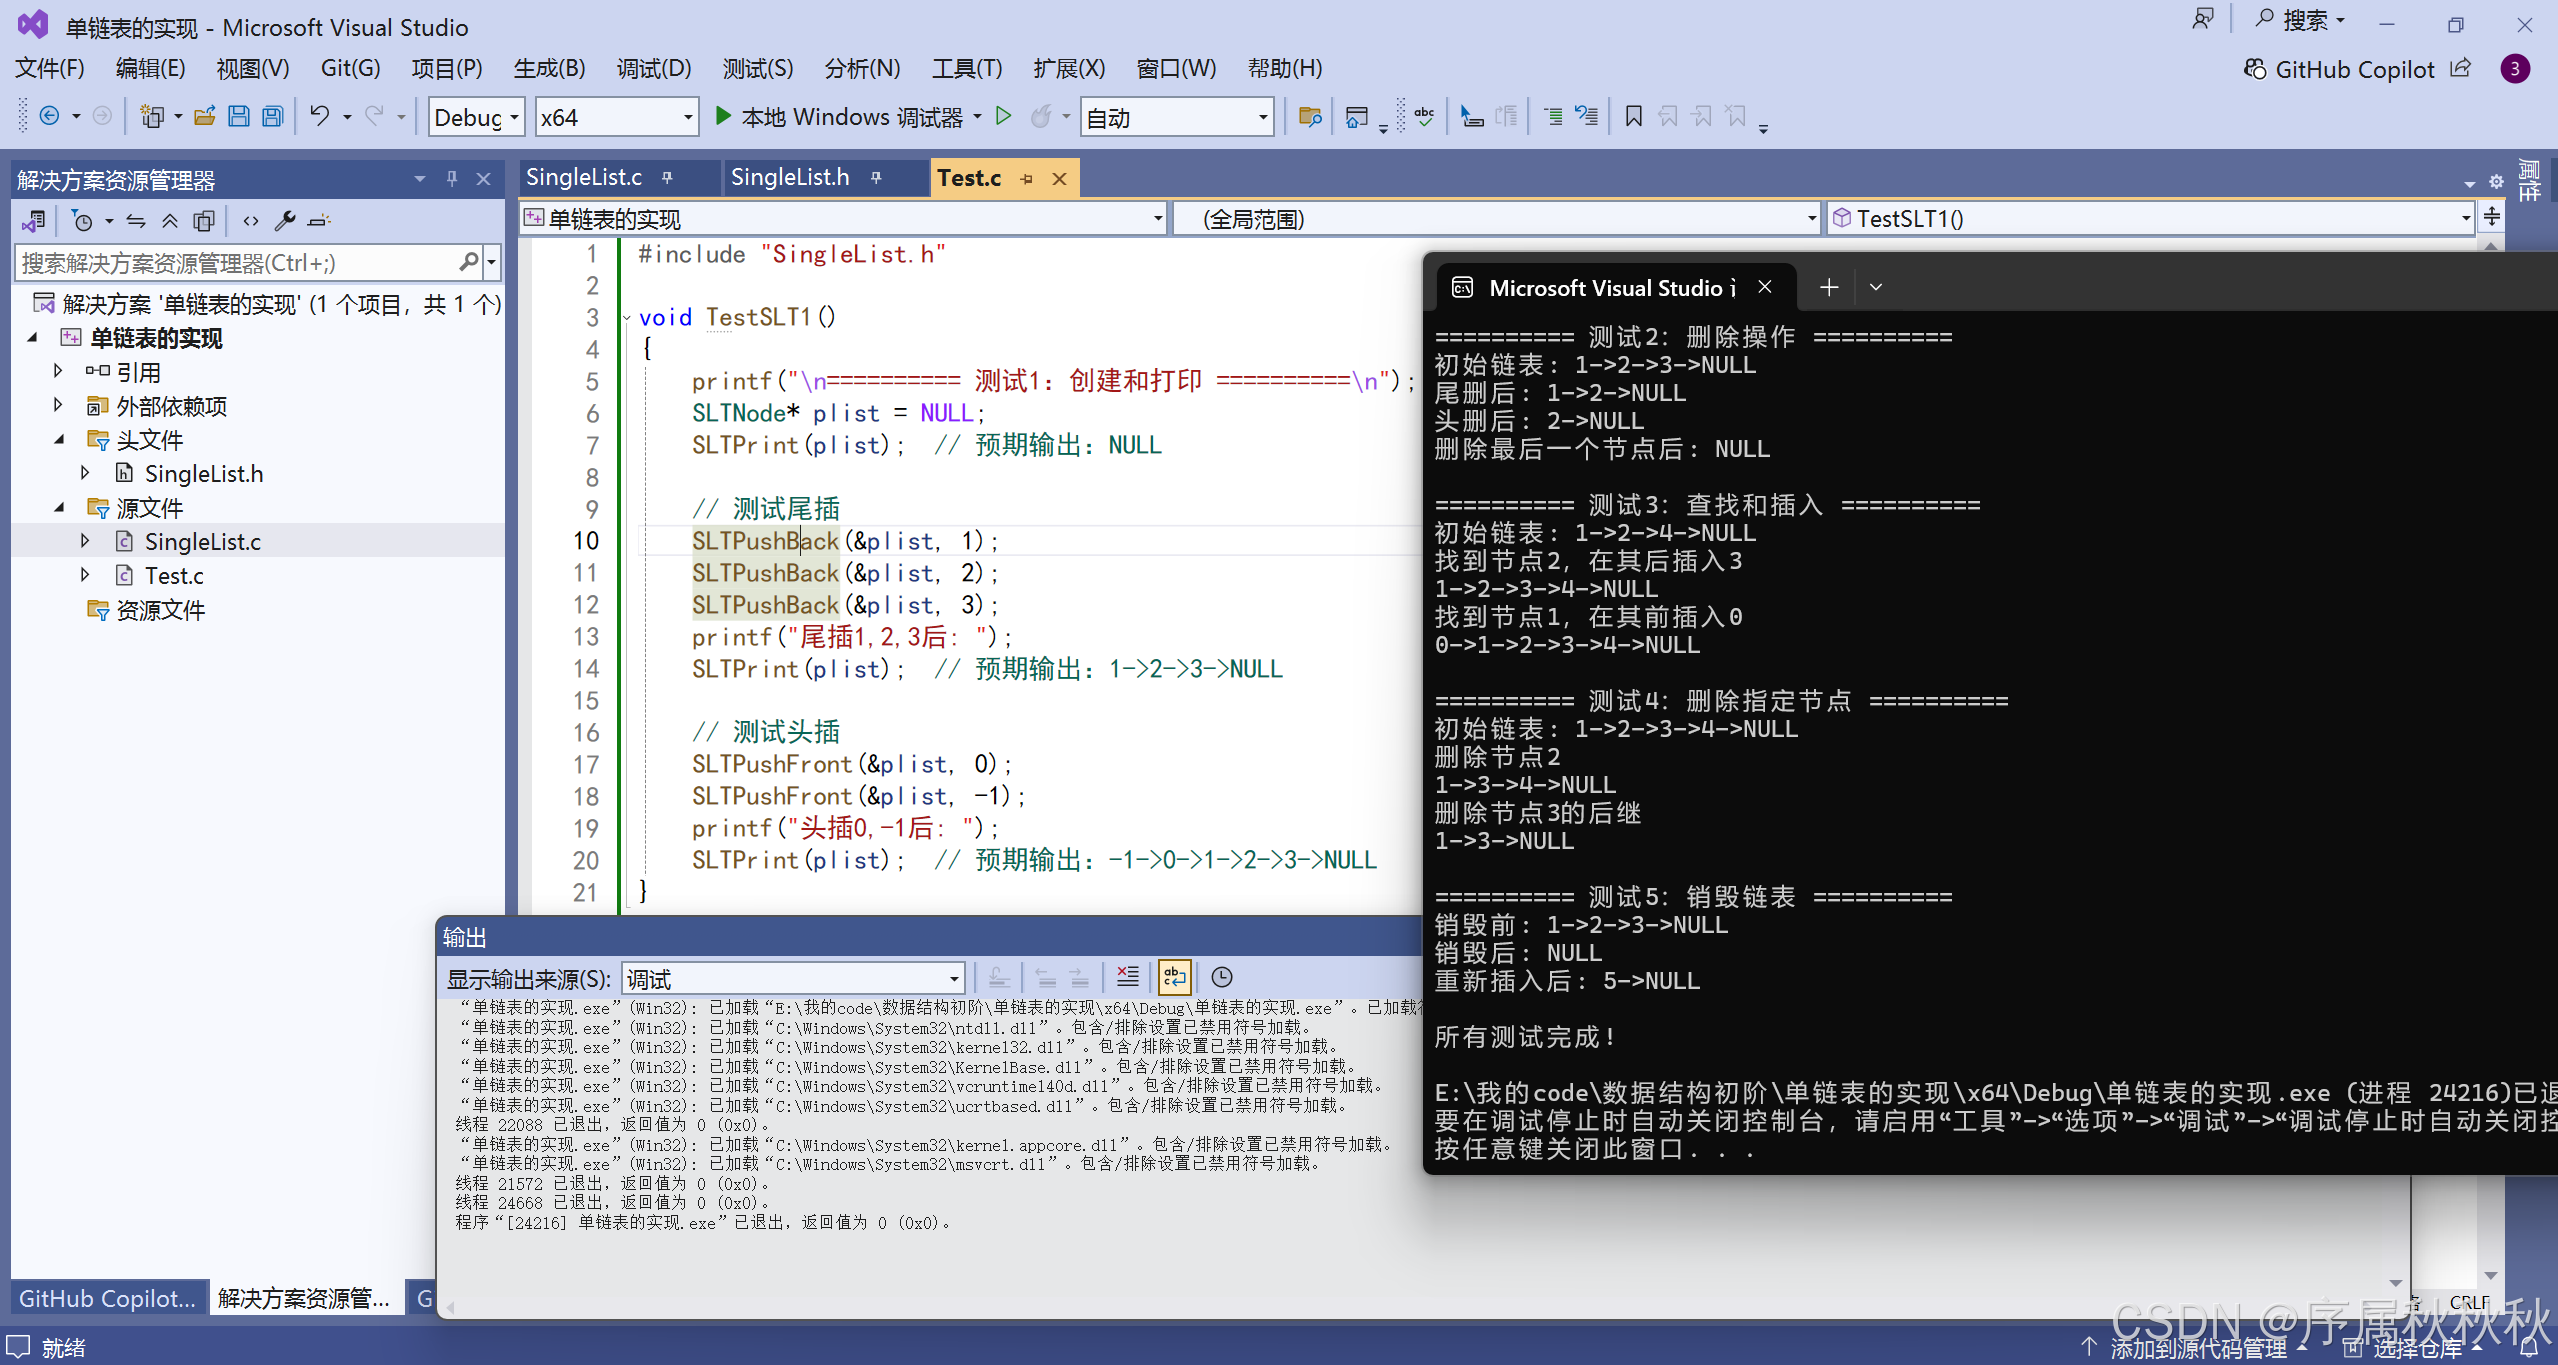The image size is (2558, 1365).
Task: Click the Open File folder icon
Action: coord(204,117)
